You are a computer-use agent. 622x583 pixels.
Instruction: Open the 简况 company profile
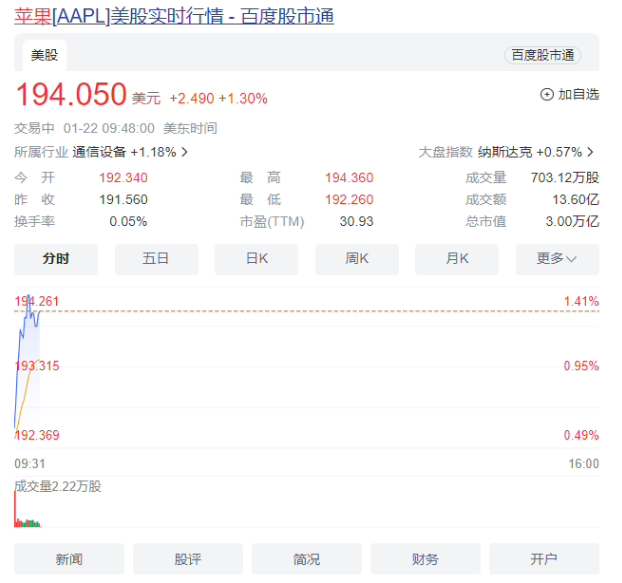307,559
